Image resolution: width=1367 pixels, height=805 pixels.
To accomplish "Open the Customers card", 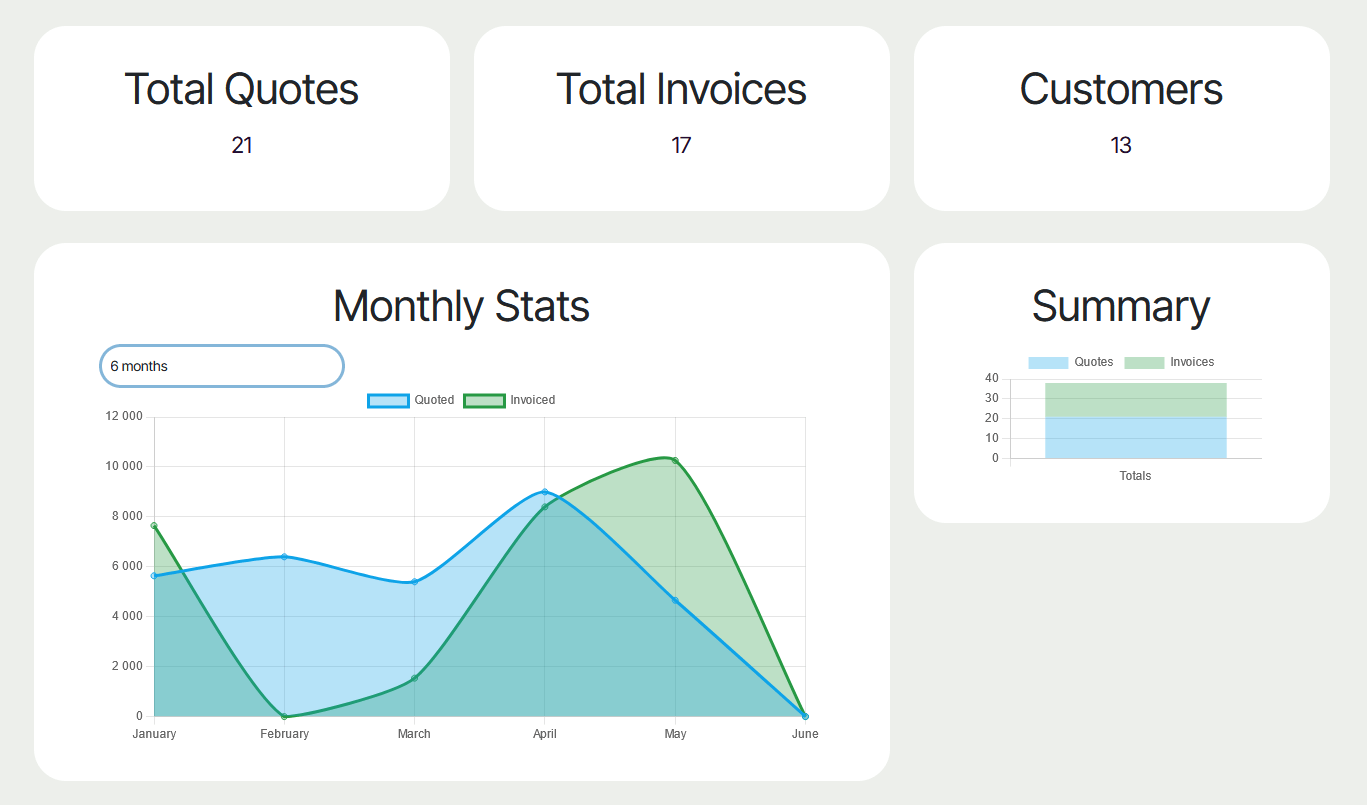I will click(1121, 118).
